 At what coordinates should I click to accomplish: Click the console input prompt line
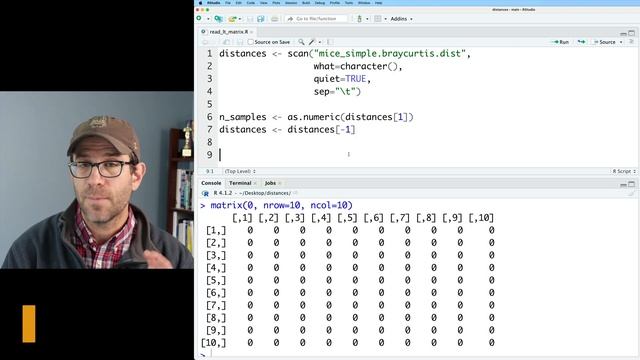pyautogui.click(x=416, y=355)
